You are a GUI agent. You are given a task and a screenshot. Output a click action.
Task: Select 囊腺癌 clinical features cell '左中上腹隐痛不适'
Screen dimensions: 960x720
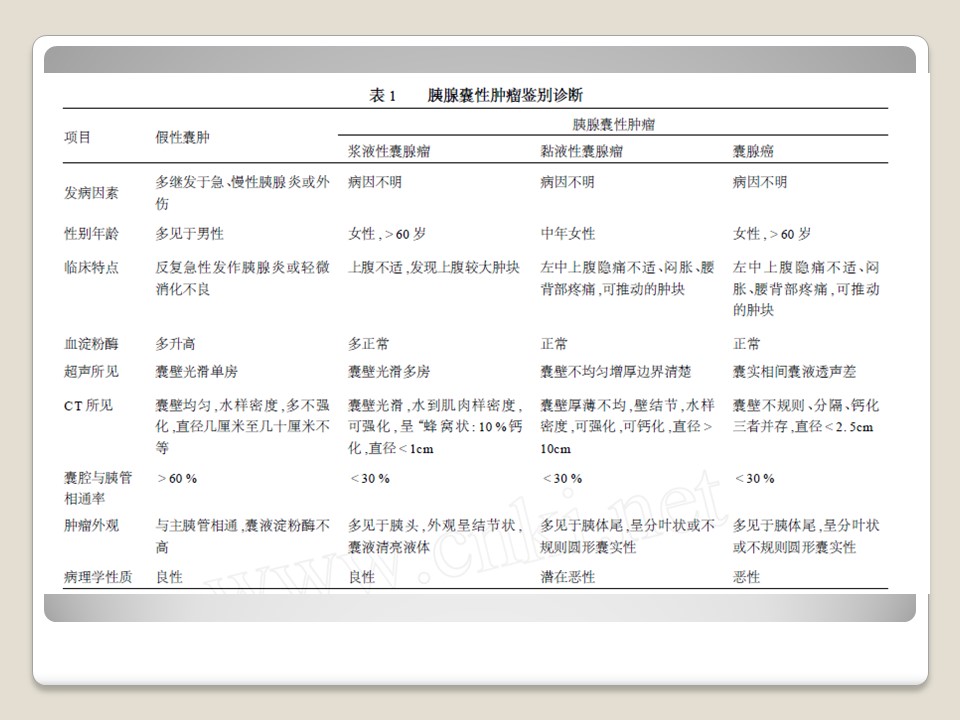click(806, 288)
